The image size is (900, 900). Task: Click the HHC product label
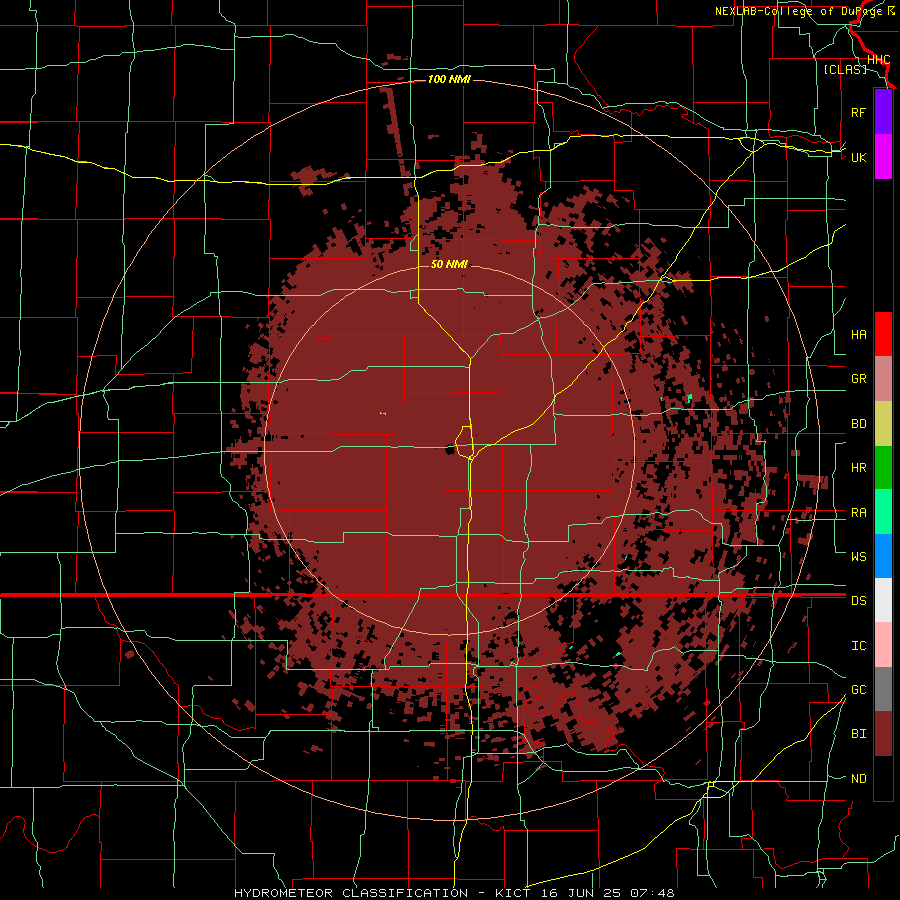[x=878, y=60]
